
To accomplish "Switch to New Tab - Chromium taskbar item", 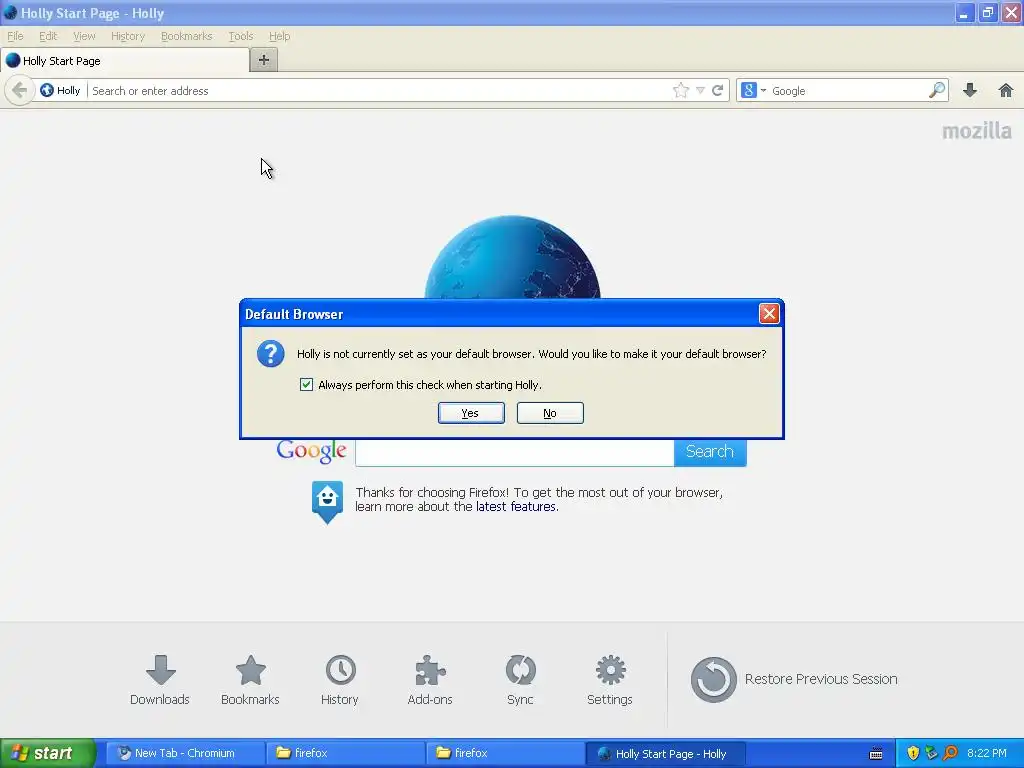I will click(185, 753).
